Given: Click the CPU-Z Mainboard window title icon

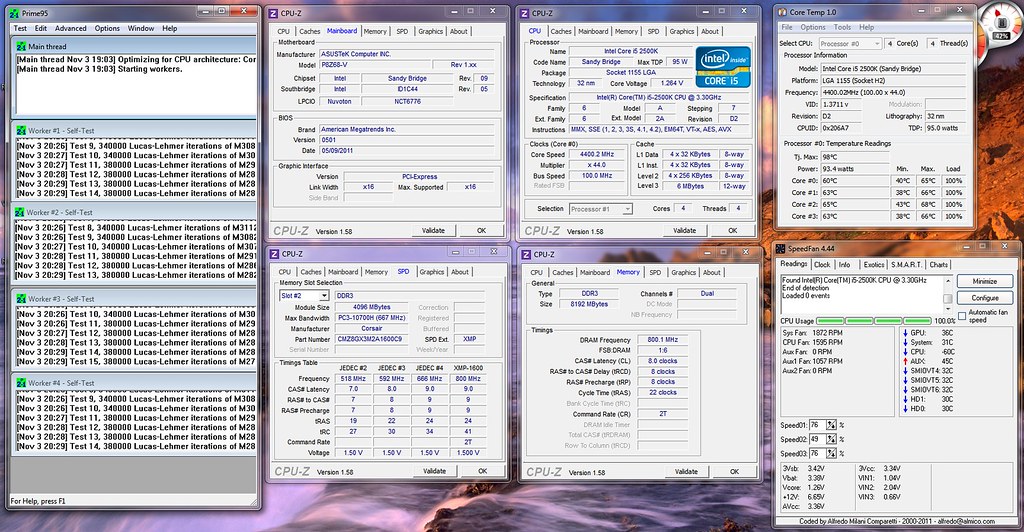Looking at the screenshot, I should coord(274,12).
